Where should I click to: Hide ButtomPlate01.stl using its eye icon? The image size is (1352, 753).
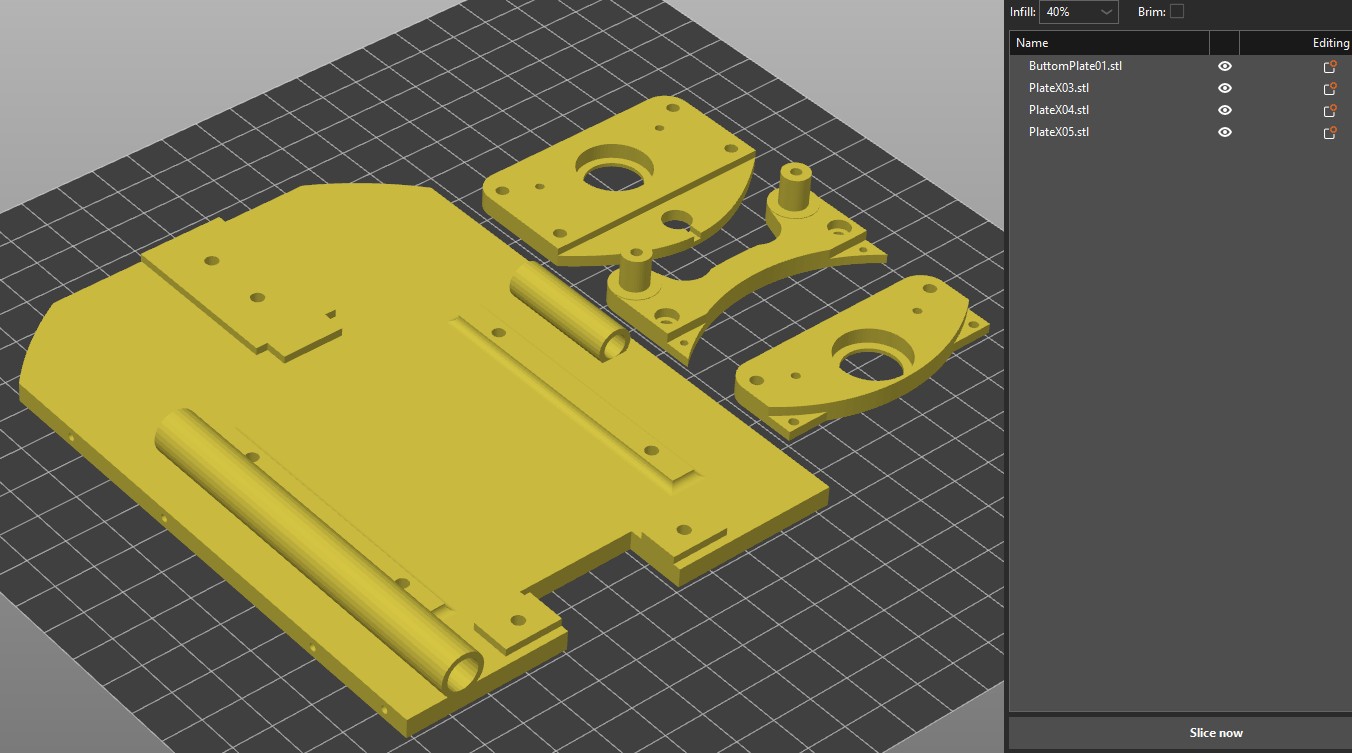pos(1225,66)
